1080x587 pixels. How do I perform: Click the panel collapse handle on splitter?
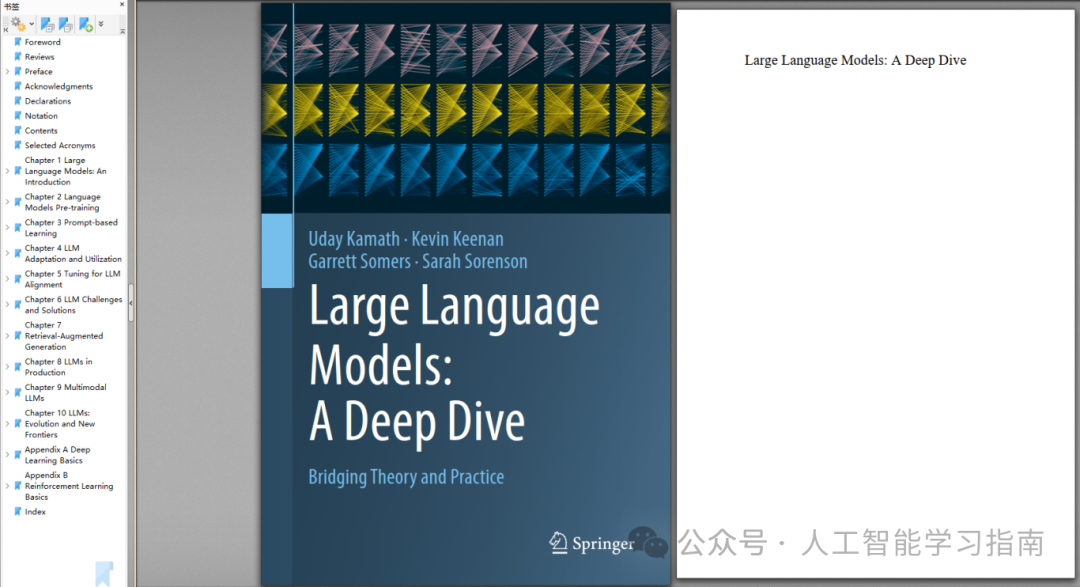(x=131, y=302)
